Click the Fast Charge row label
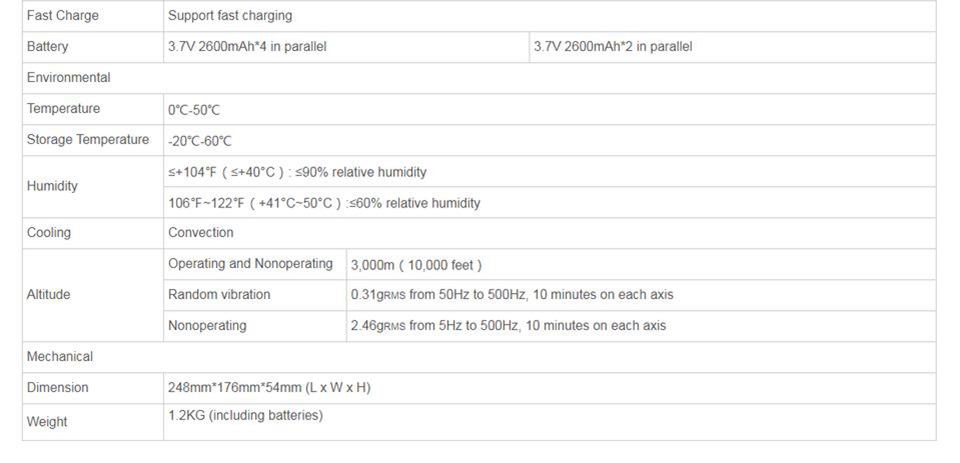 pos(63,16)
